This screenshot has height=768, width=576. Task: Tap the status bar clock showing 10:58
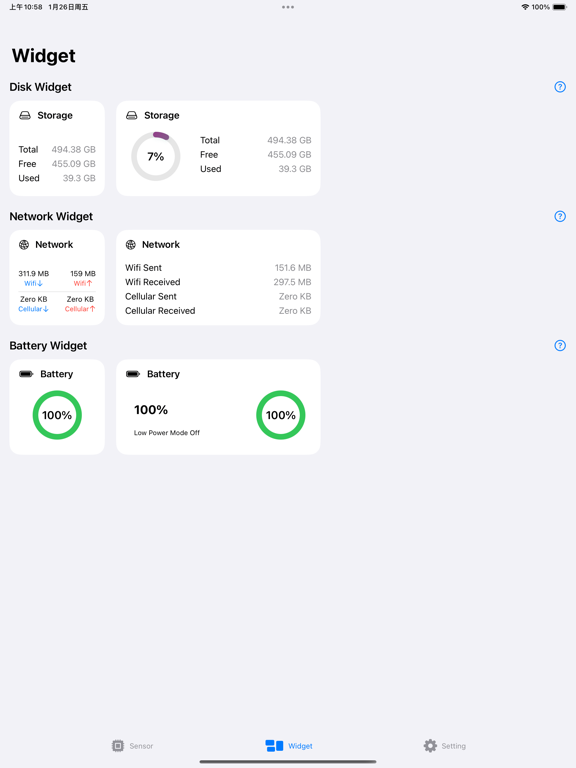point(25,7)
